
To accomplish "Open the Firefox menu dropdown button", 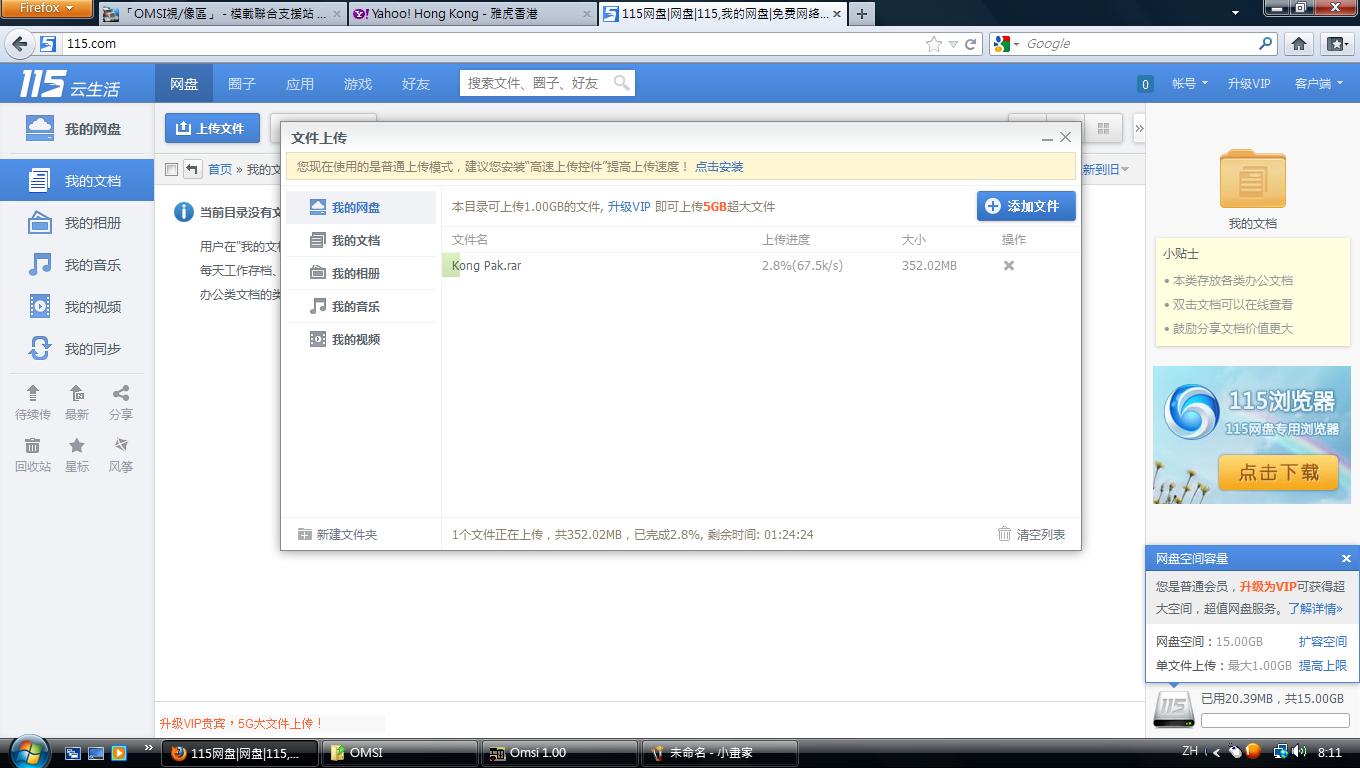I will tap(47, 9).
